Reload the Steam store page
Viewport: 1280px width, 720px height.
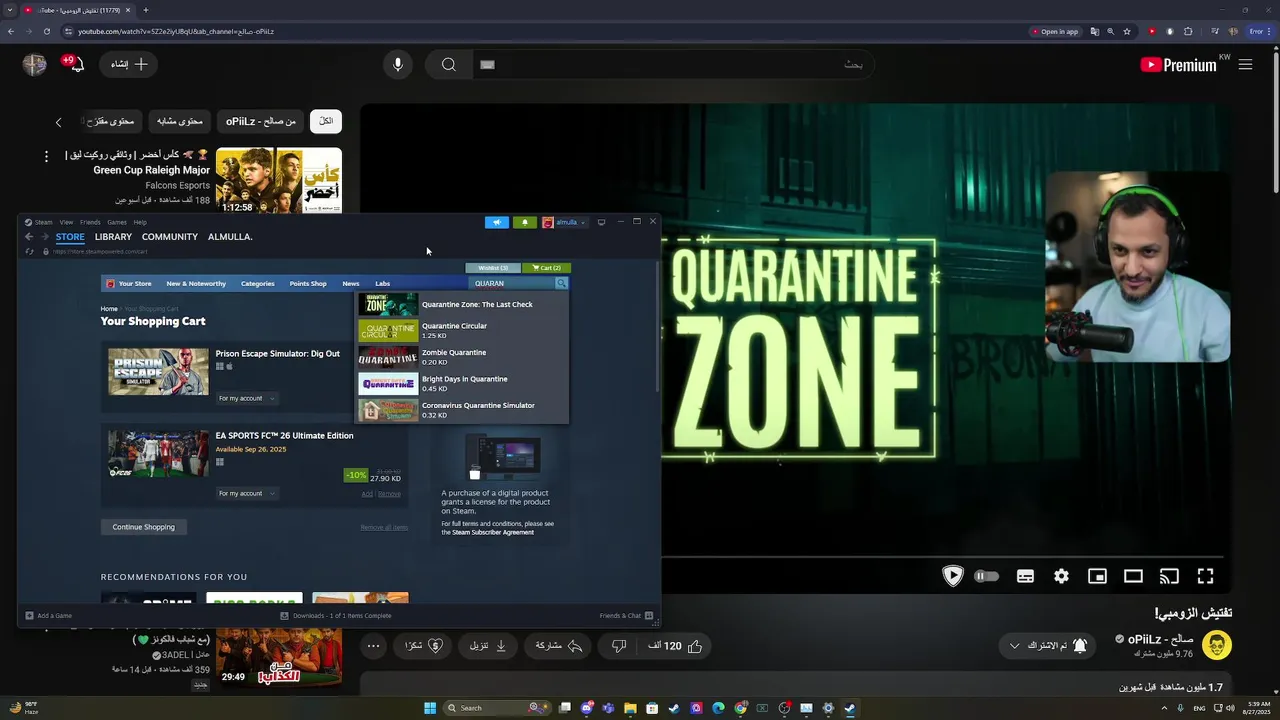pyautogui.click(x=30, y=251)
